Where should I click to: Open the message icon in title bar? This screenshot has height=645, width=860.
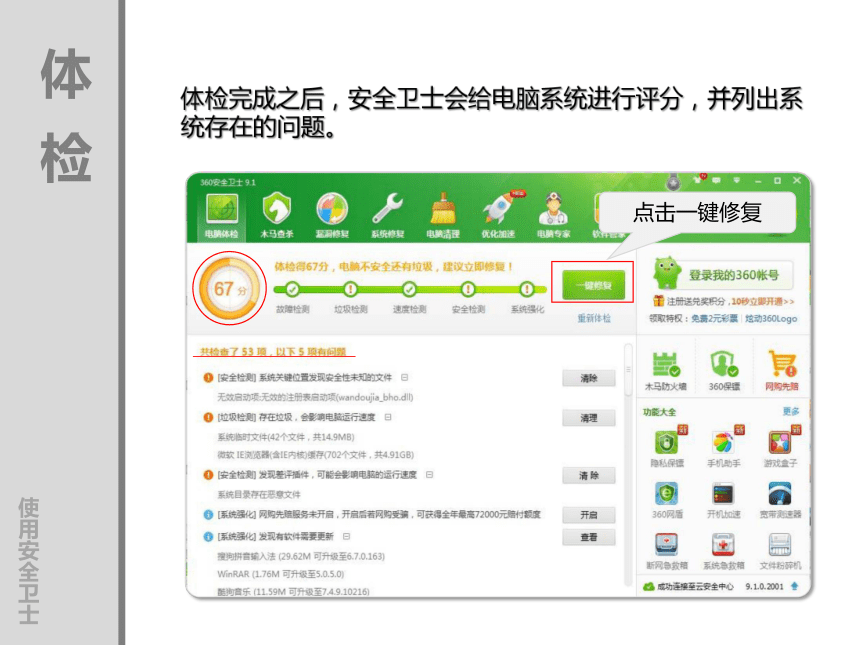(716, 180)
